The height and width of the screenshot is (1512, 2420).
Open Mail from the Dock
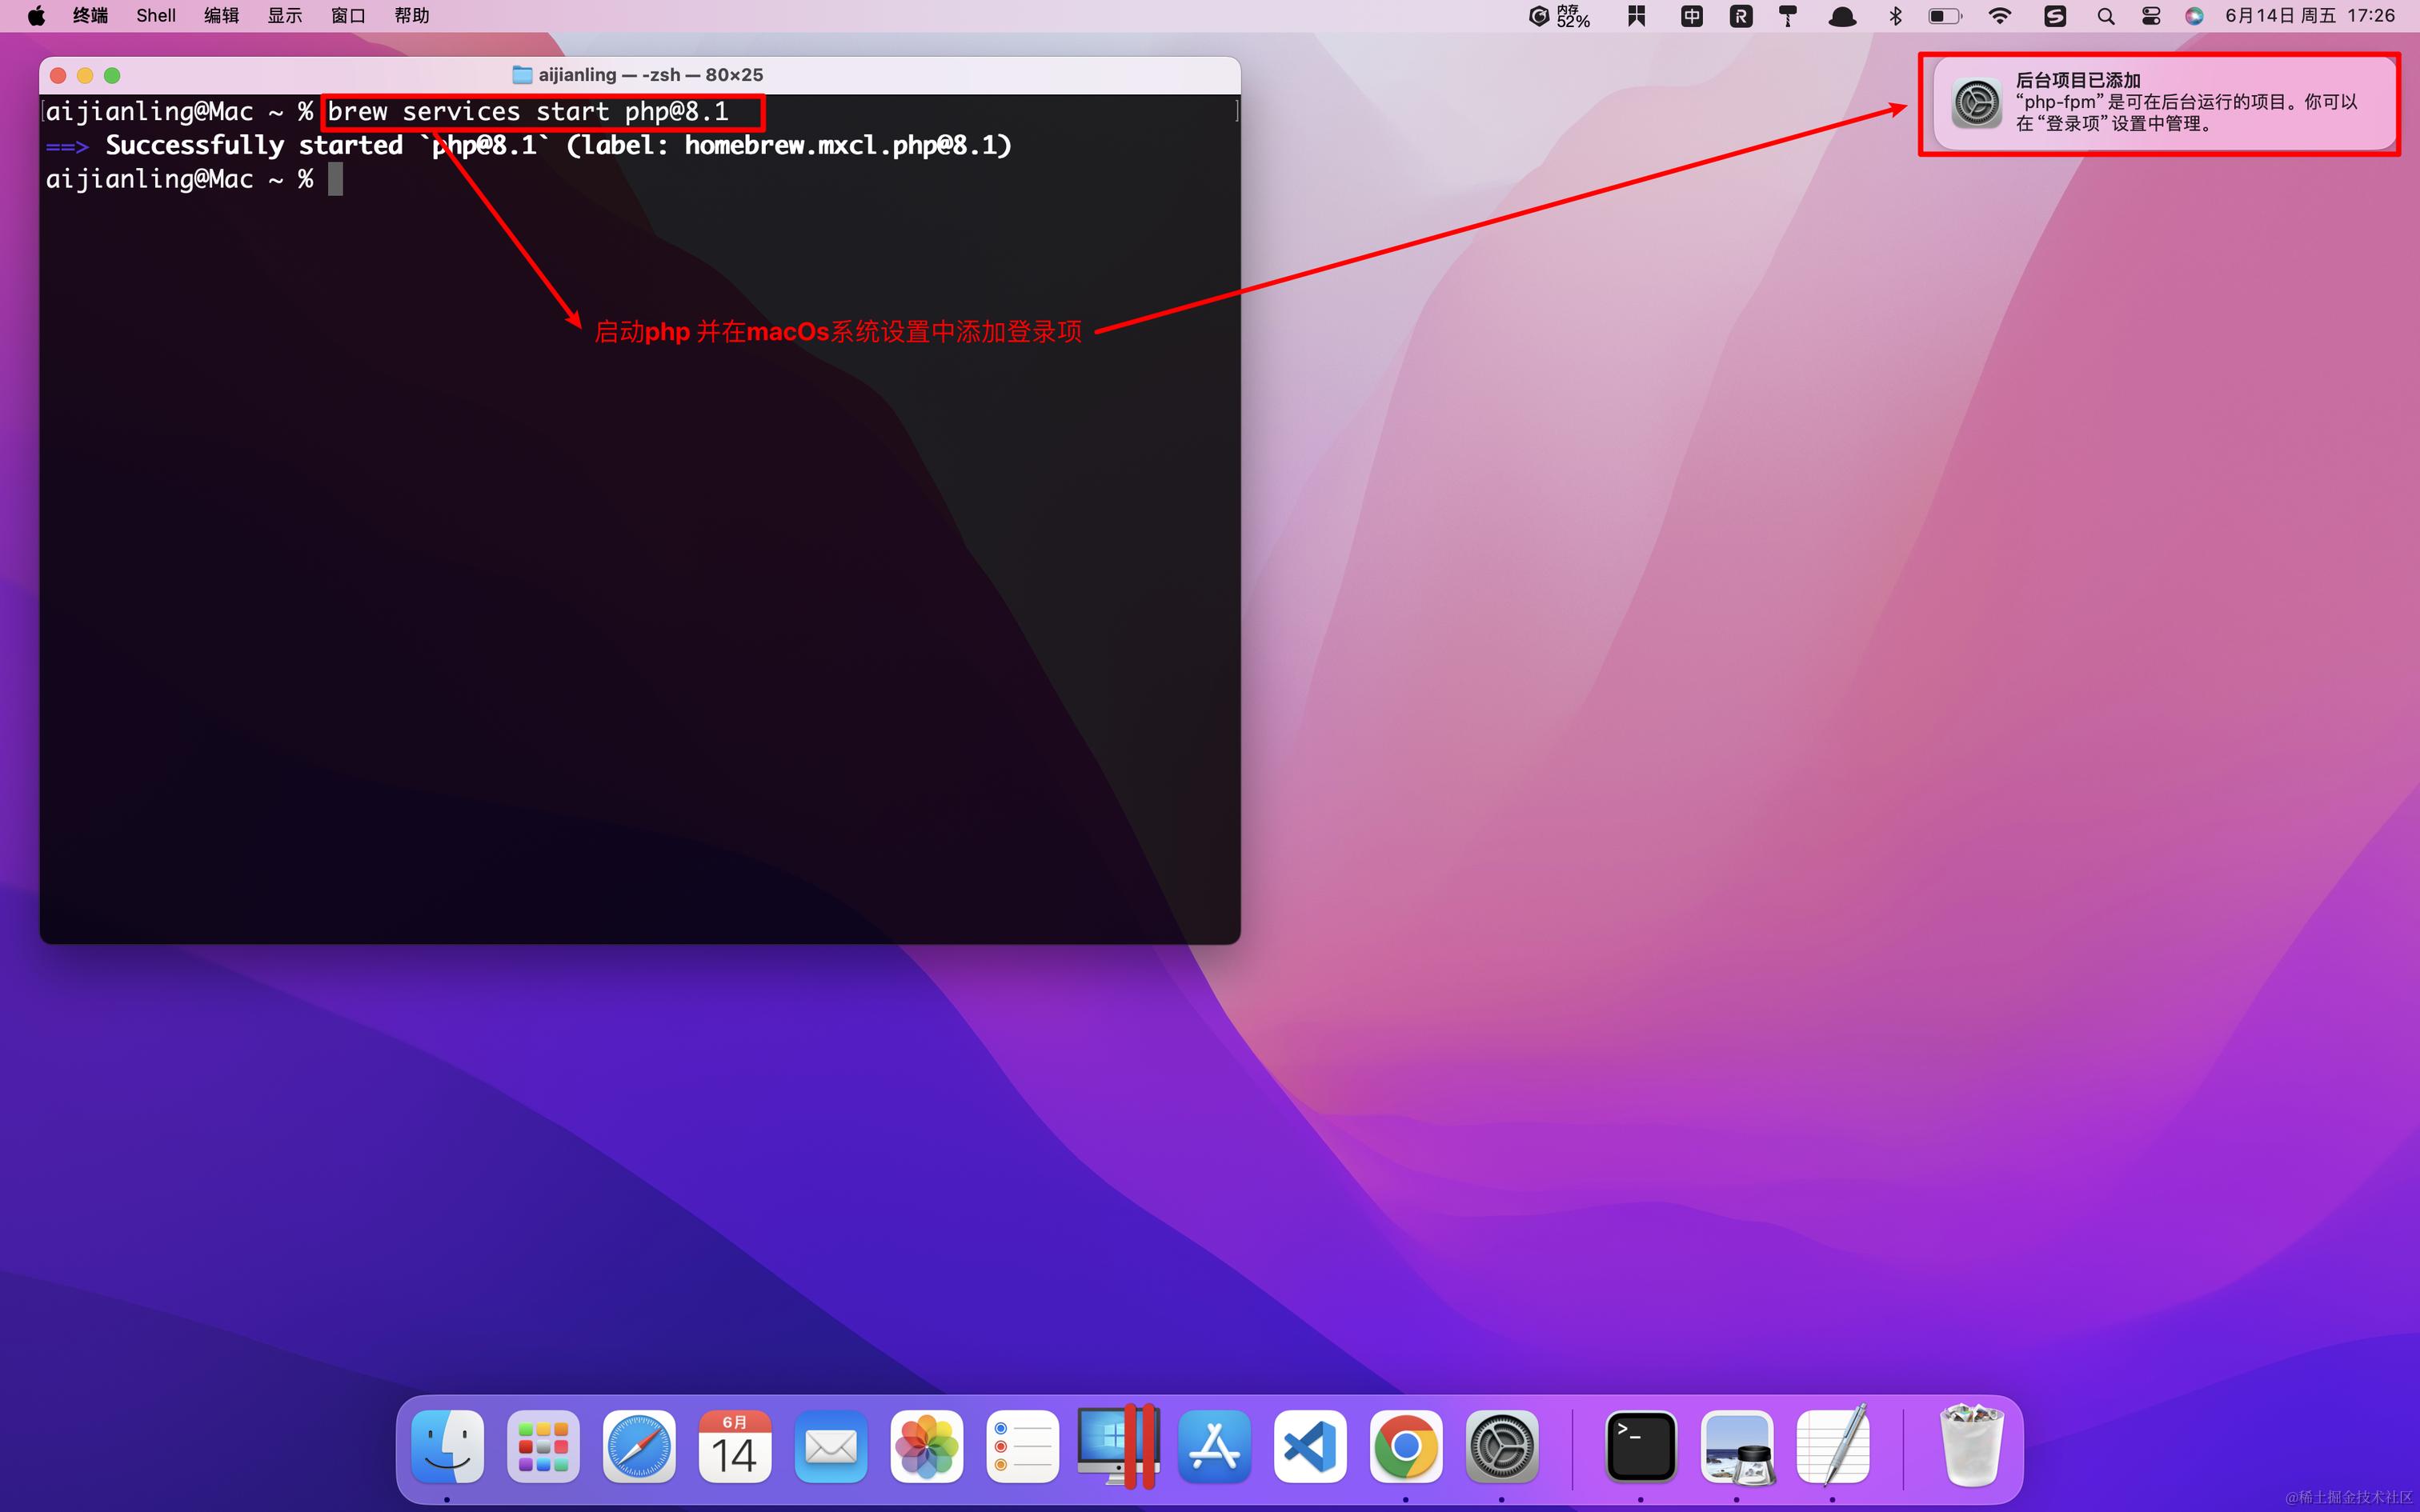pos(831,1446)
